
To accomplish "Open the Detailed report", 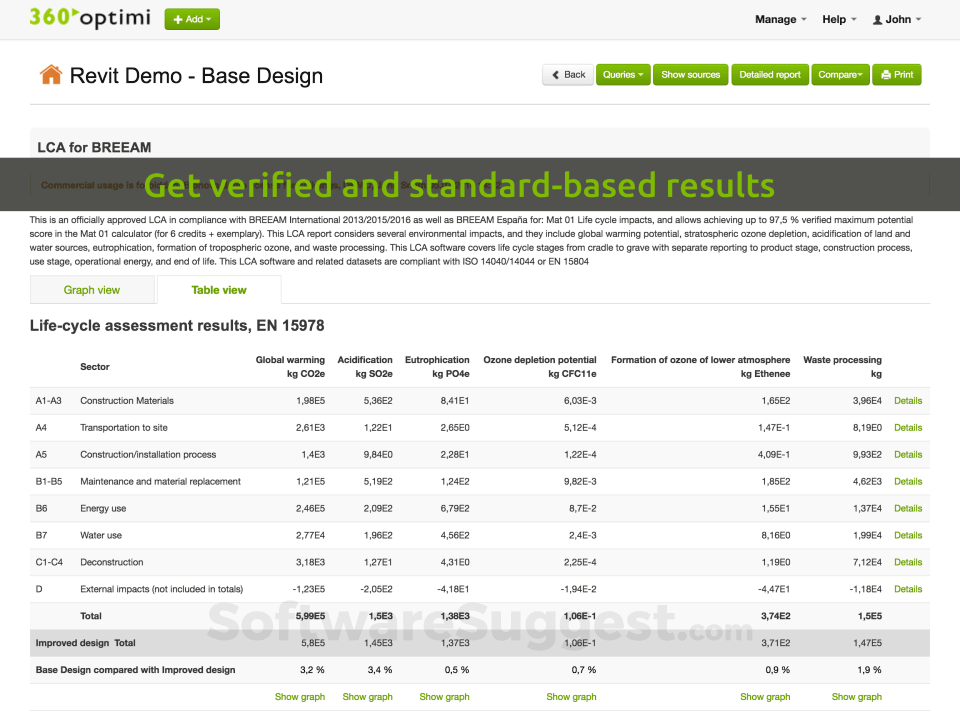I will click(769, 74).
